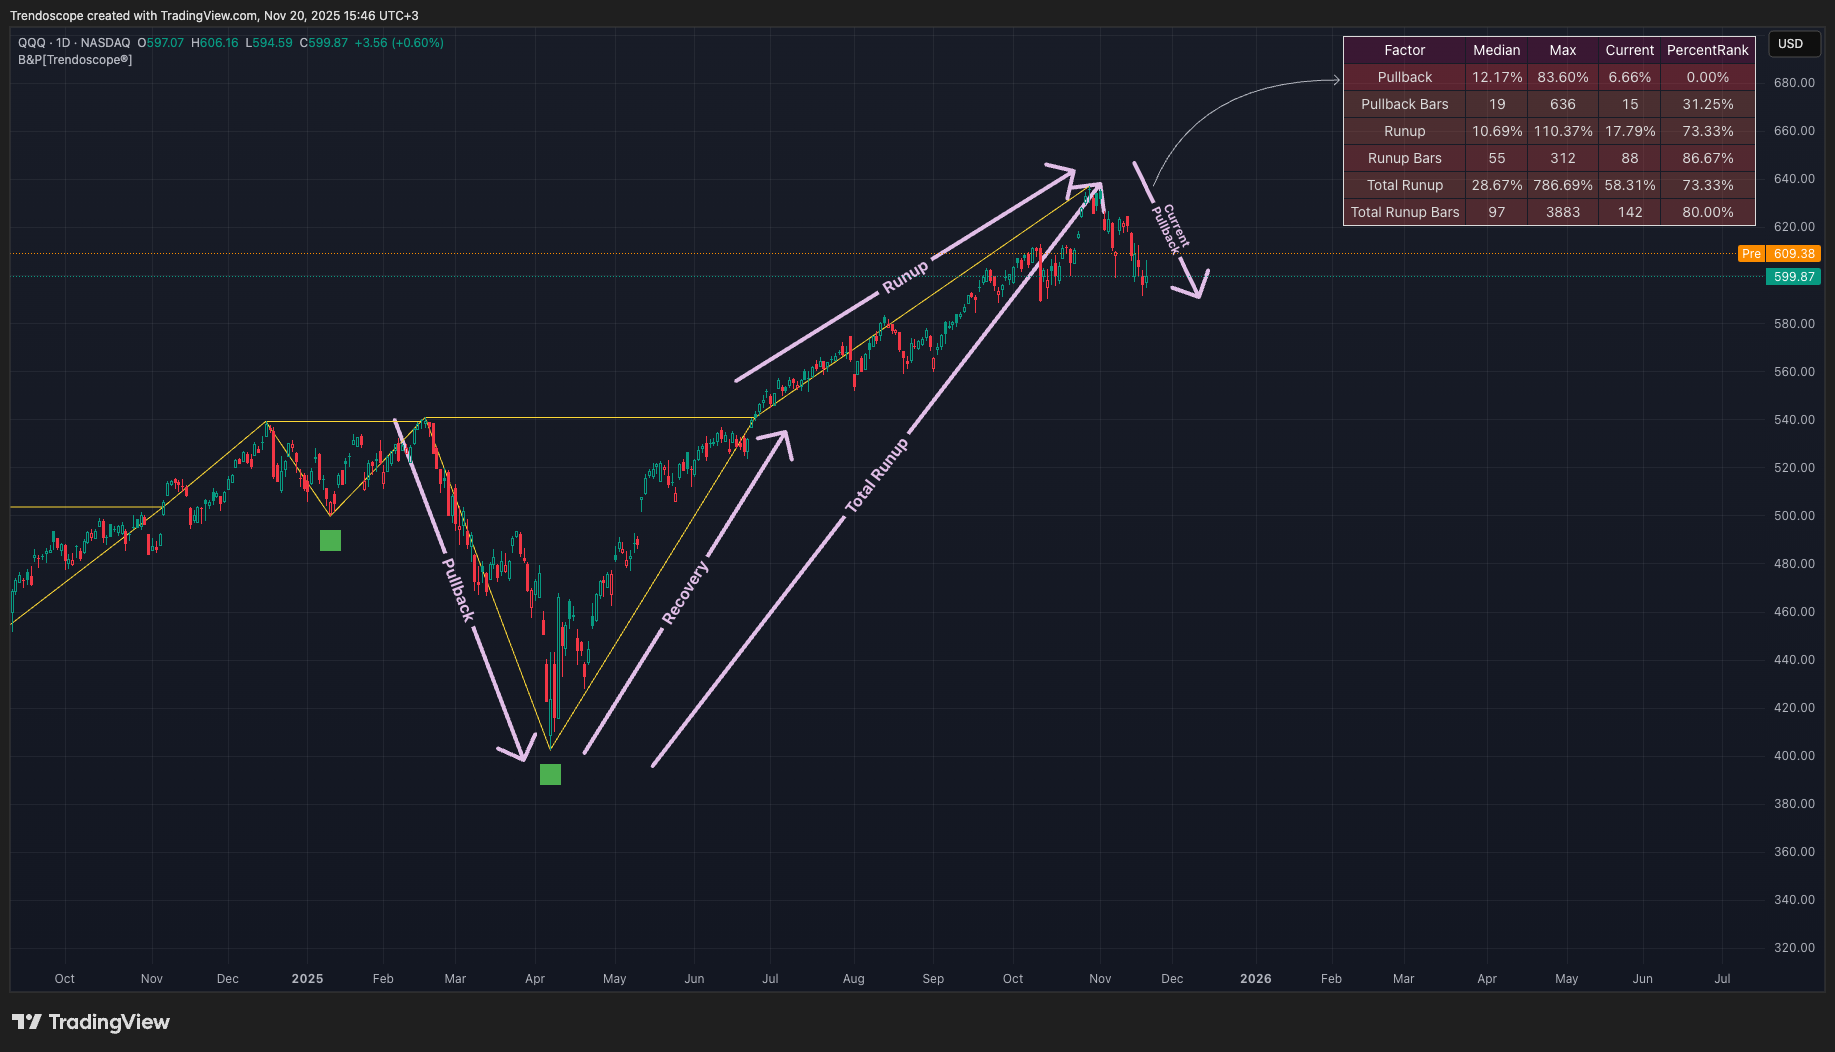Click the QQQ symbol name in legend
Screen dimensions: 1835x1052
(32, 43)
